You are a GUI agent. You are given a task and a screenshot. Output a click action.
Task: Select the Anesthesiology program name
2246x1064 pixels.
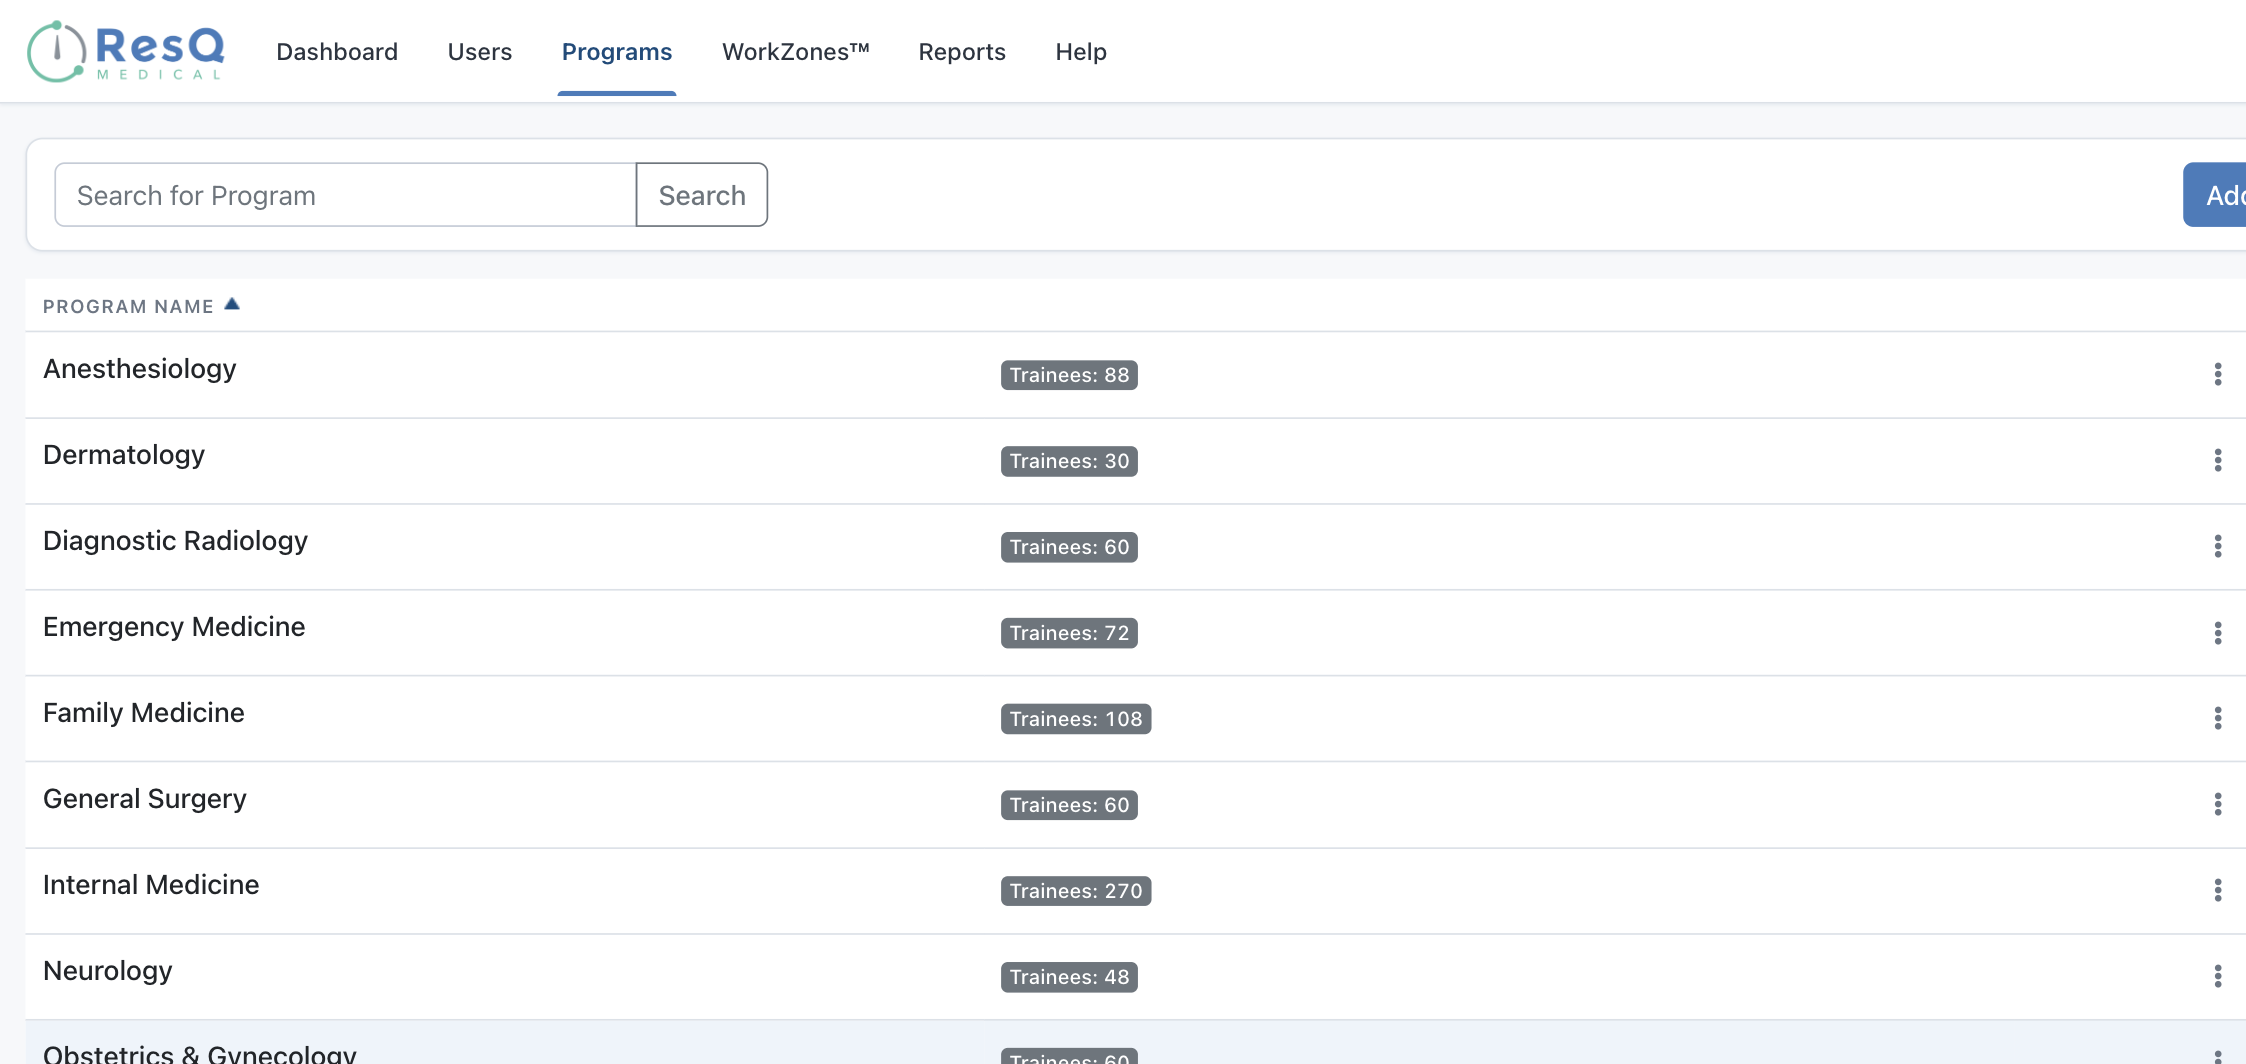coord(140,369)
